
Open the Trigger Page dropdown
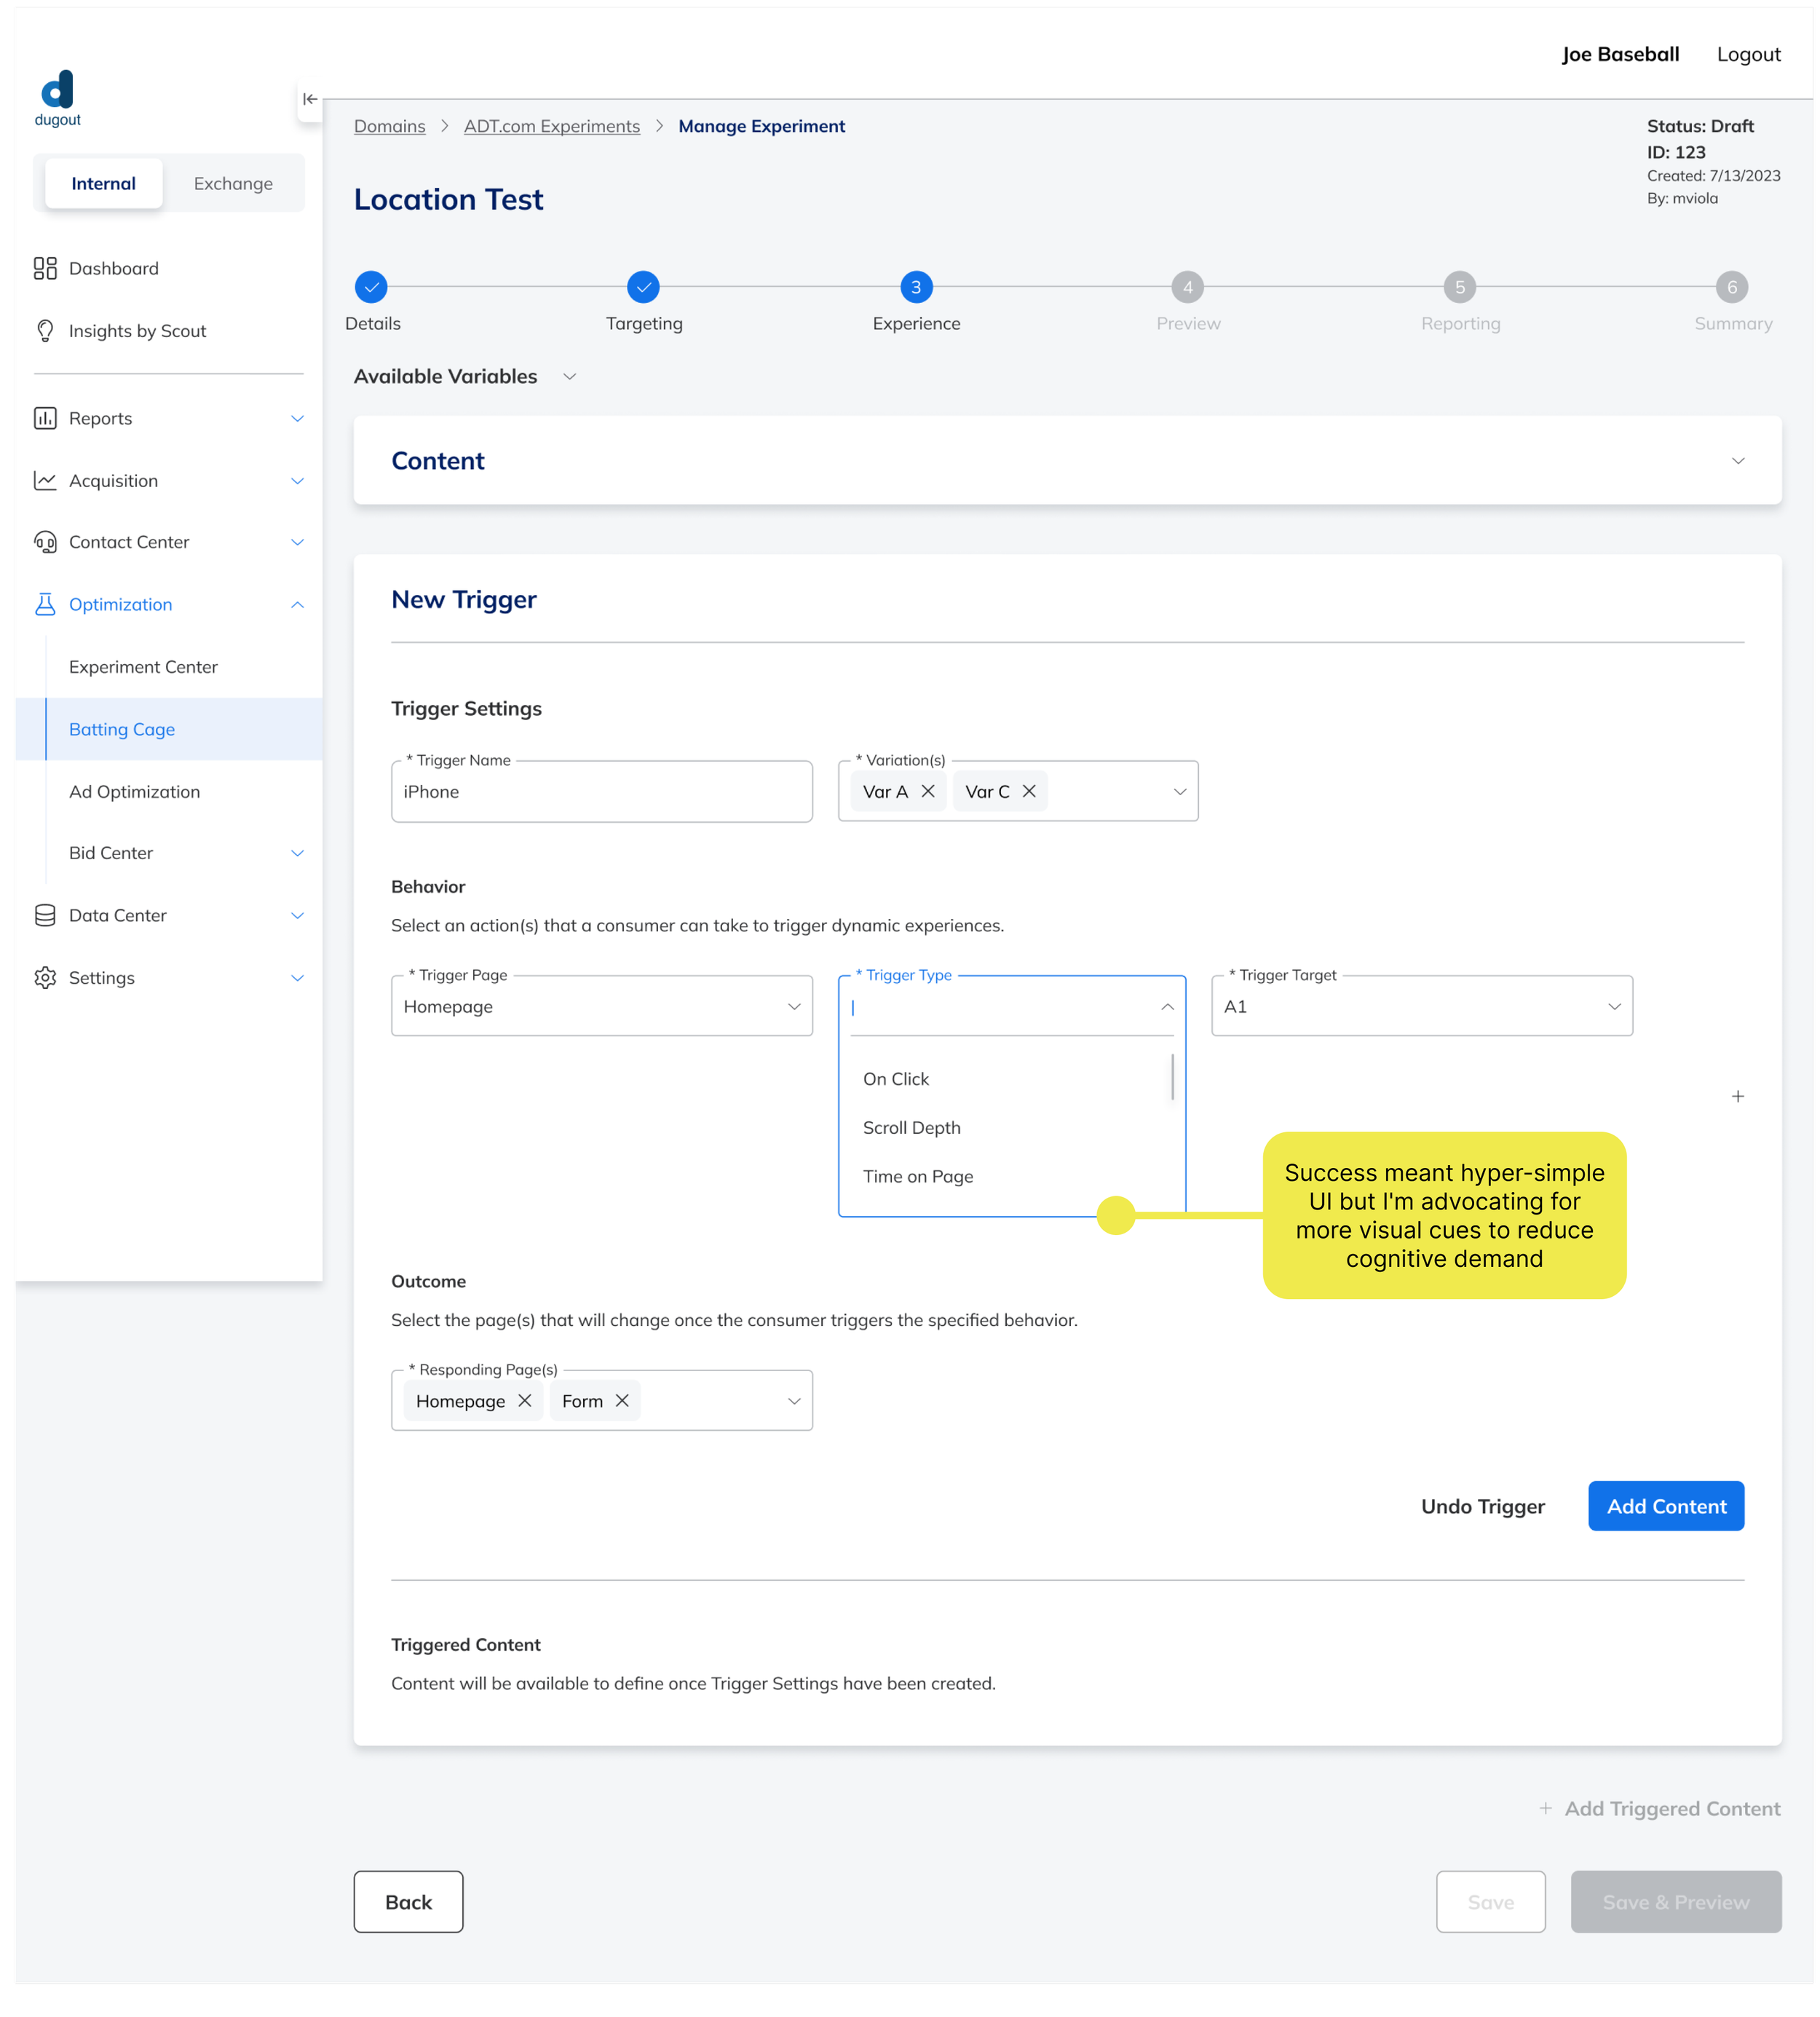[x=601, y=1006]
